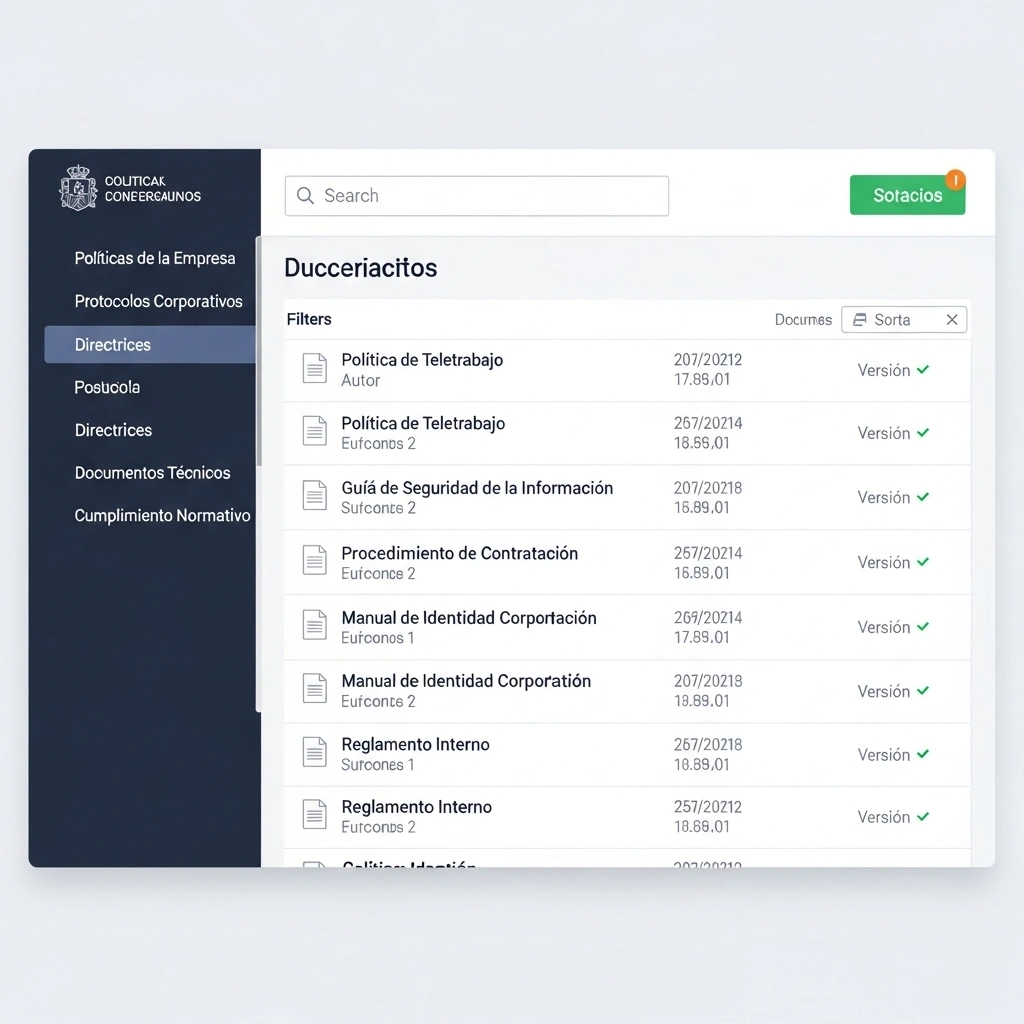1024x1024 pixels.
Task: Toggle green checkmark on Procedimiento de Contratación row
Action: tap(923, 562)
